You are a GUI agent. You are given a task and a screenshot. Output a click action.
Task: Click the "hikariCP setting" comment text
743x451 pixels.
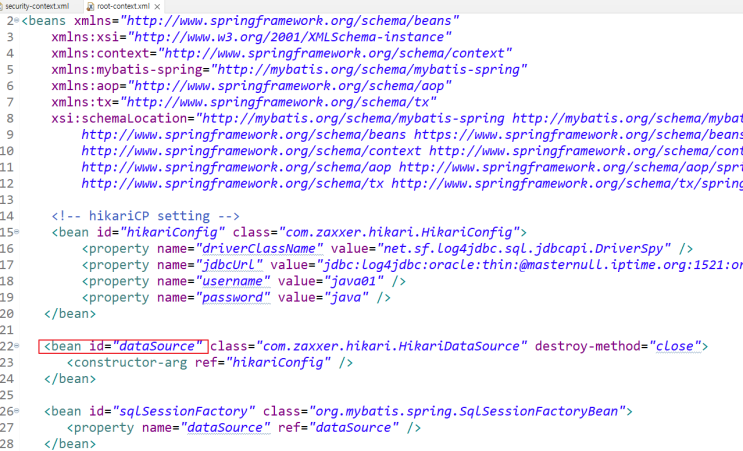pyautogui.click(x=149, y=216)
